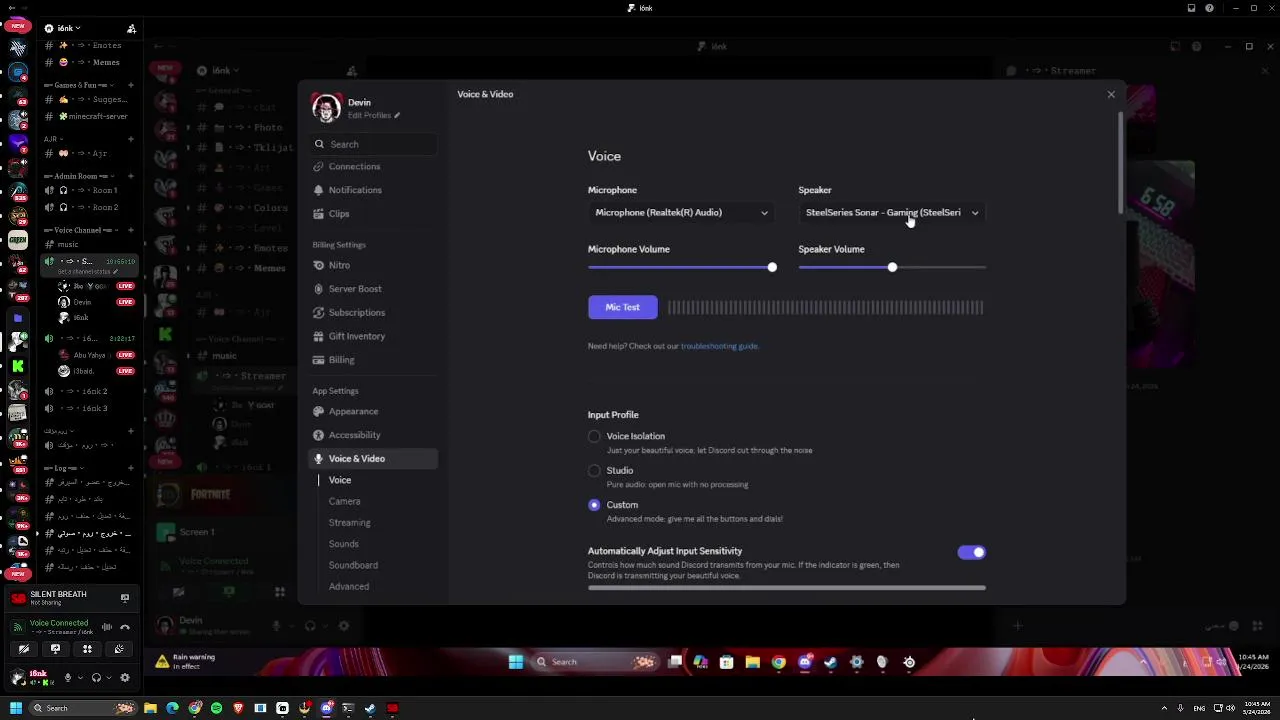Click Chrome icon in the inner taskbar
The height and width of the screenshot is (720, 1280).
click(778, 662)
